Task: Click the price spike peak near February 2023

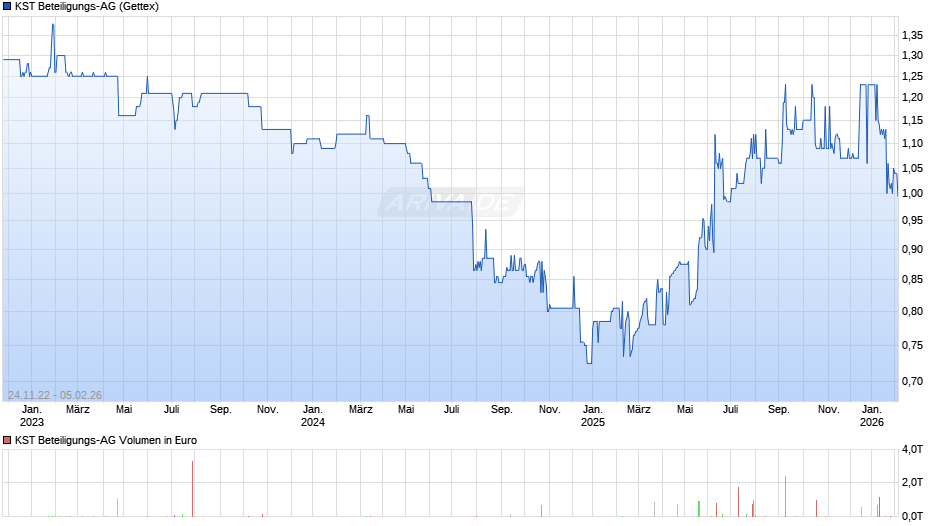Action: 53,25
